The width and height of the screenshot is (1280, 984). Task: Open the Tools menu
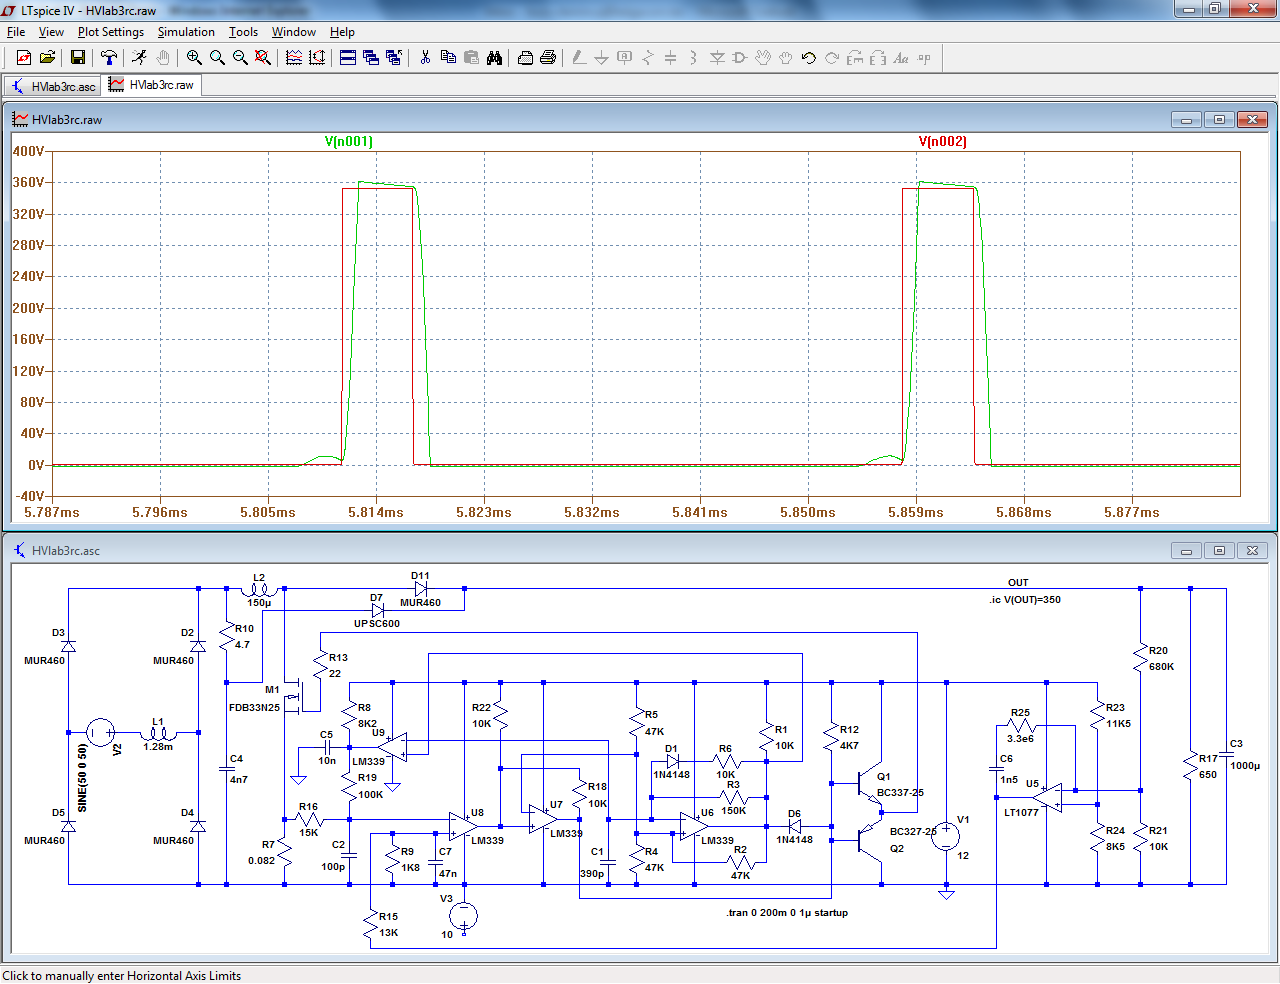243,32
